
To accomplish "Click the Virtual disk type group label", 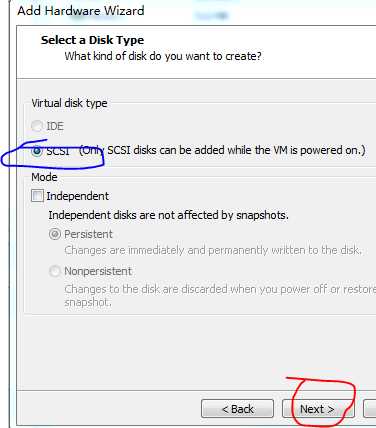I will (x=69, y=103).
